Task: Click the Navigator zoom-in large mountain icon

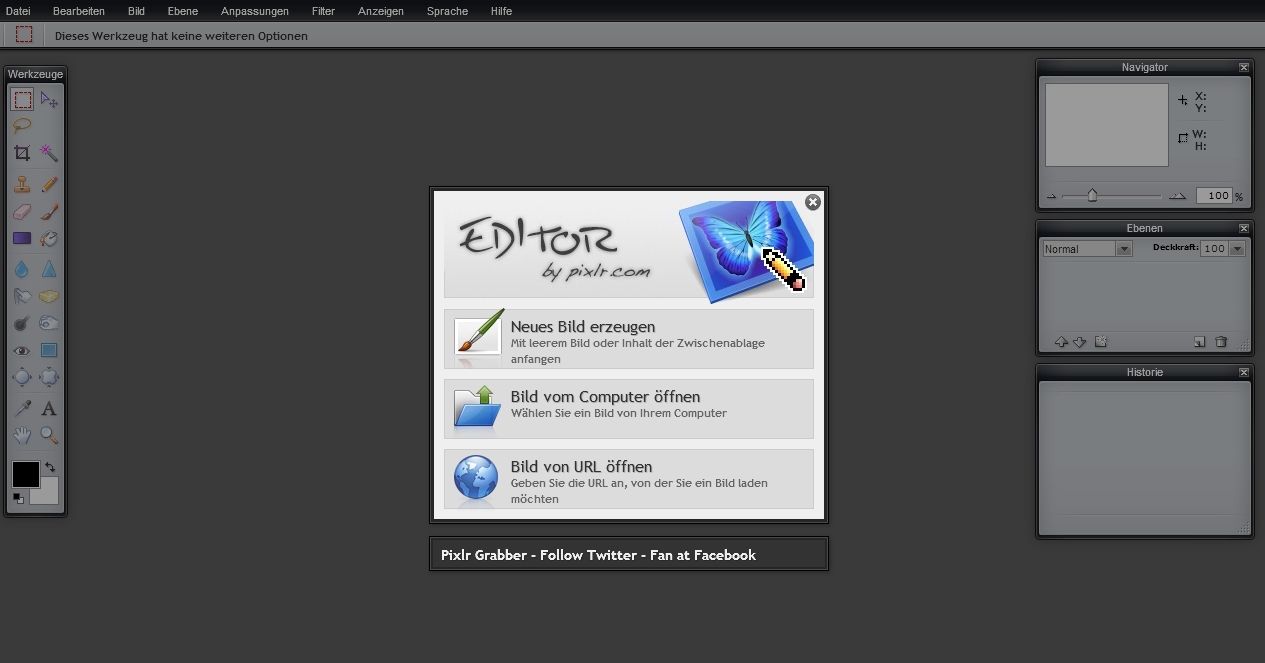Action: [1178, 196]
